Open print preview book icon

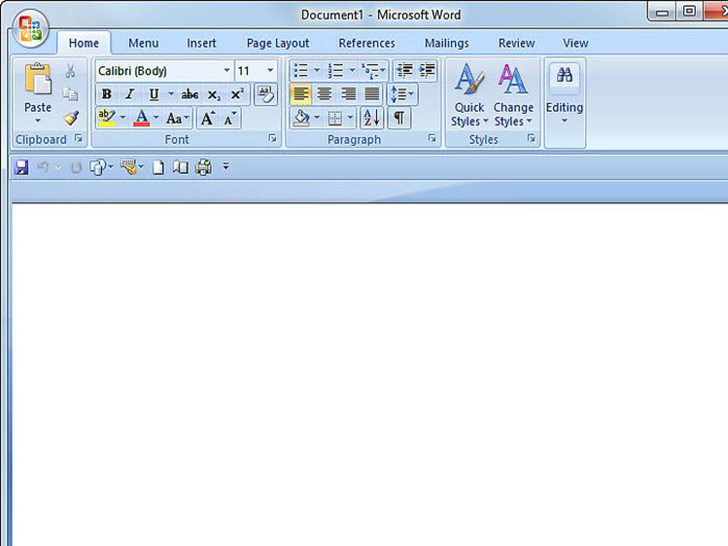click(180, 167)
